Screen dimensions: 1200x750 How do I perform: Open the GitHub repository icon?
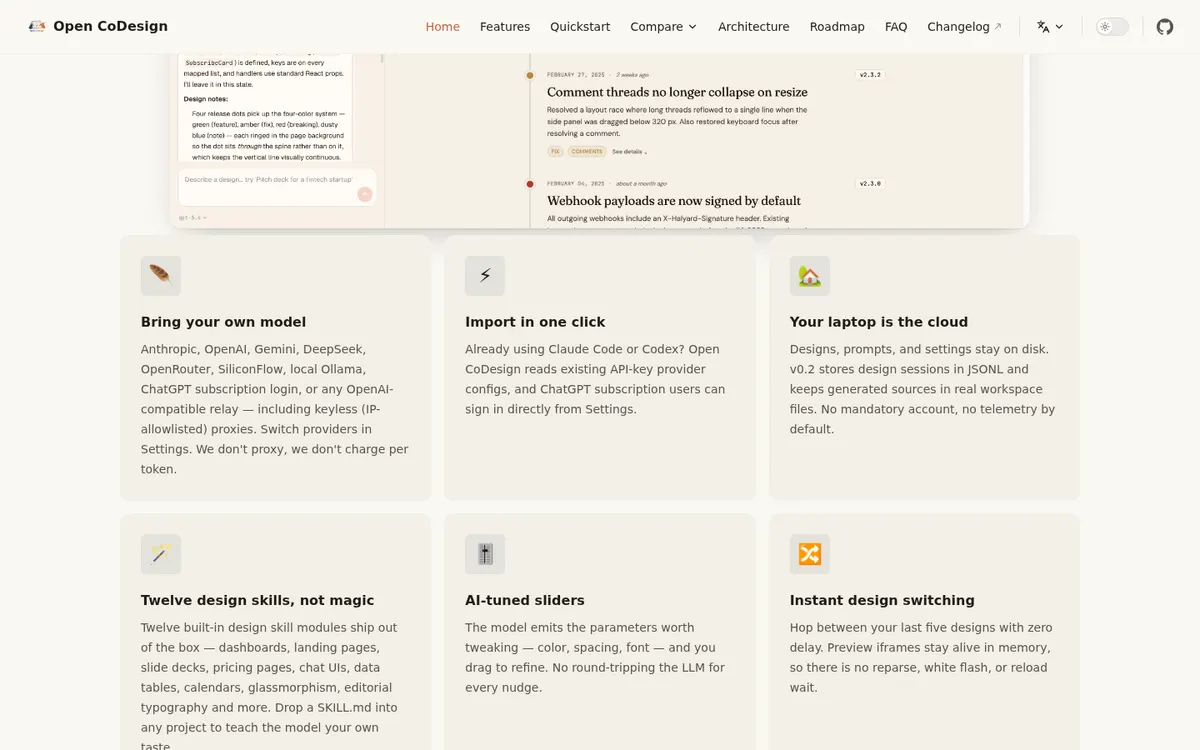tap(1165, 27)
